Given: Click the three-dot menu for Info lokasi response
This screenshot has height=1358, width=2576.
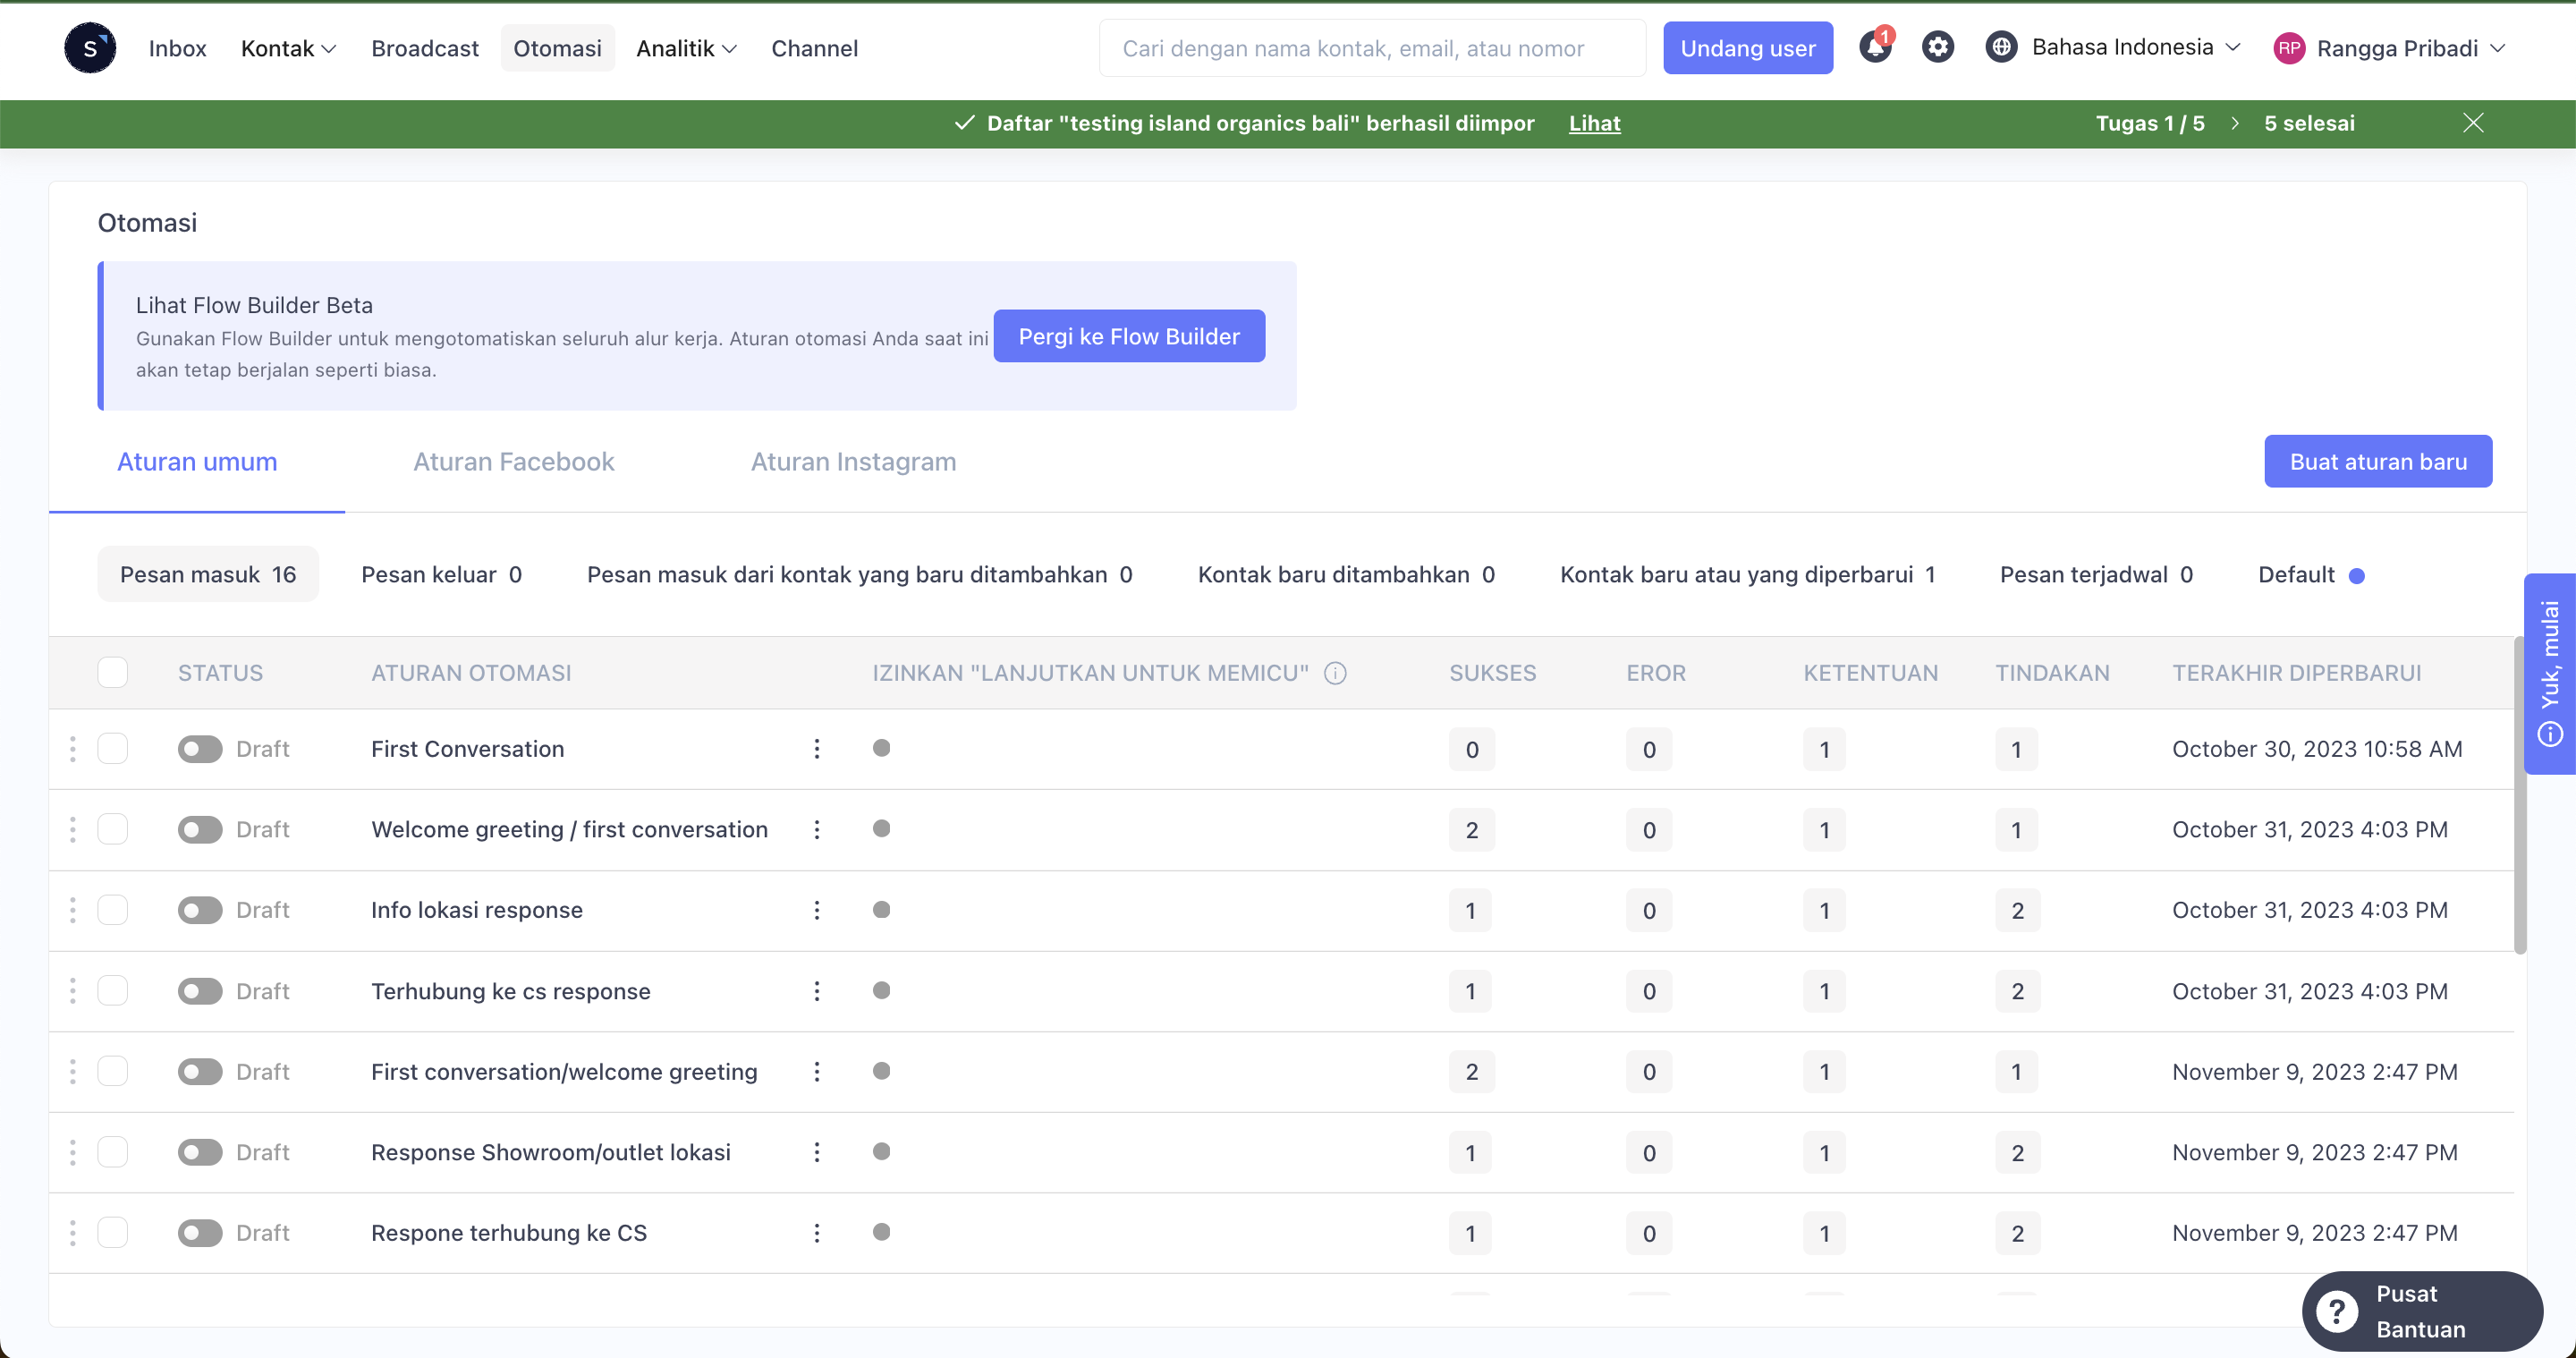Looking at the screenshot, I should click(816, 910).
